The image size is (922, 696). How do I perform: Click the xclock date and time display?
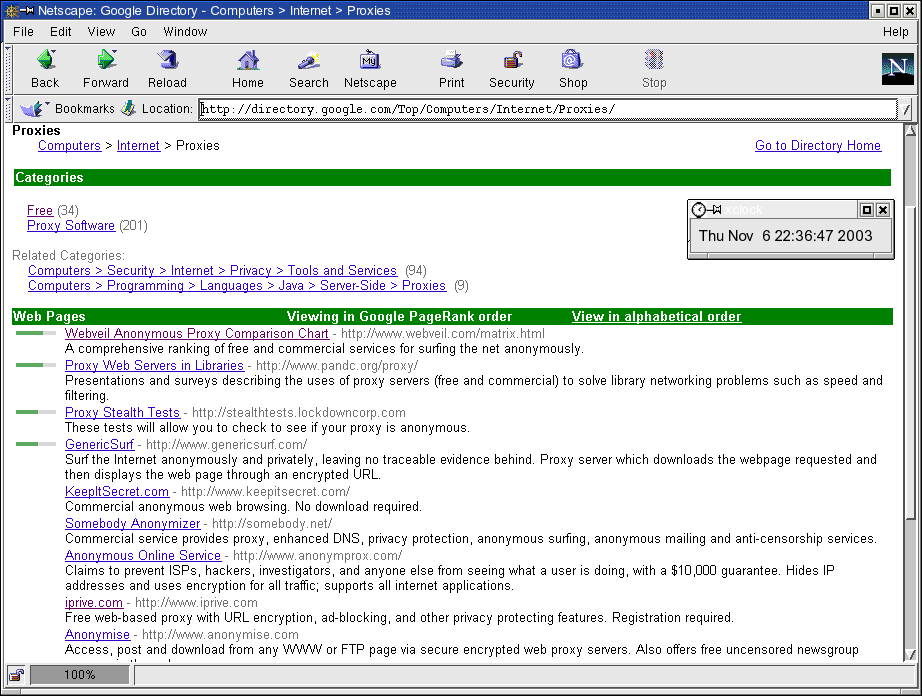pyautogui.click(x=786, y=236)
